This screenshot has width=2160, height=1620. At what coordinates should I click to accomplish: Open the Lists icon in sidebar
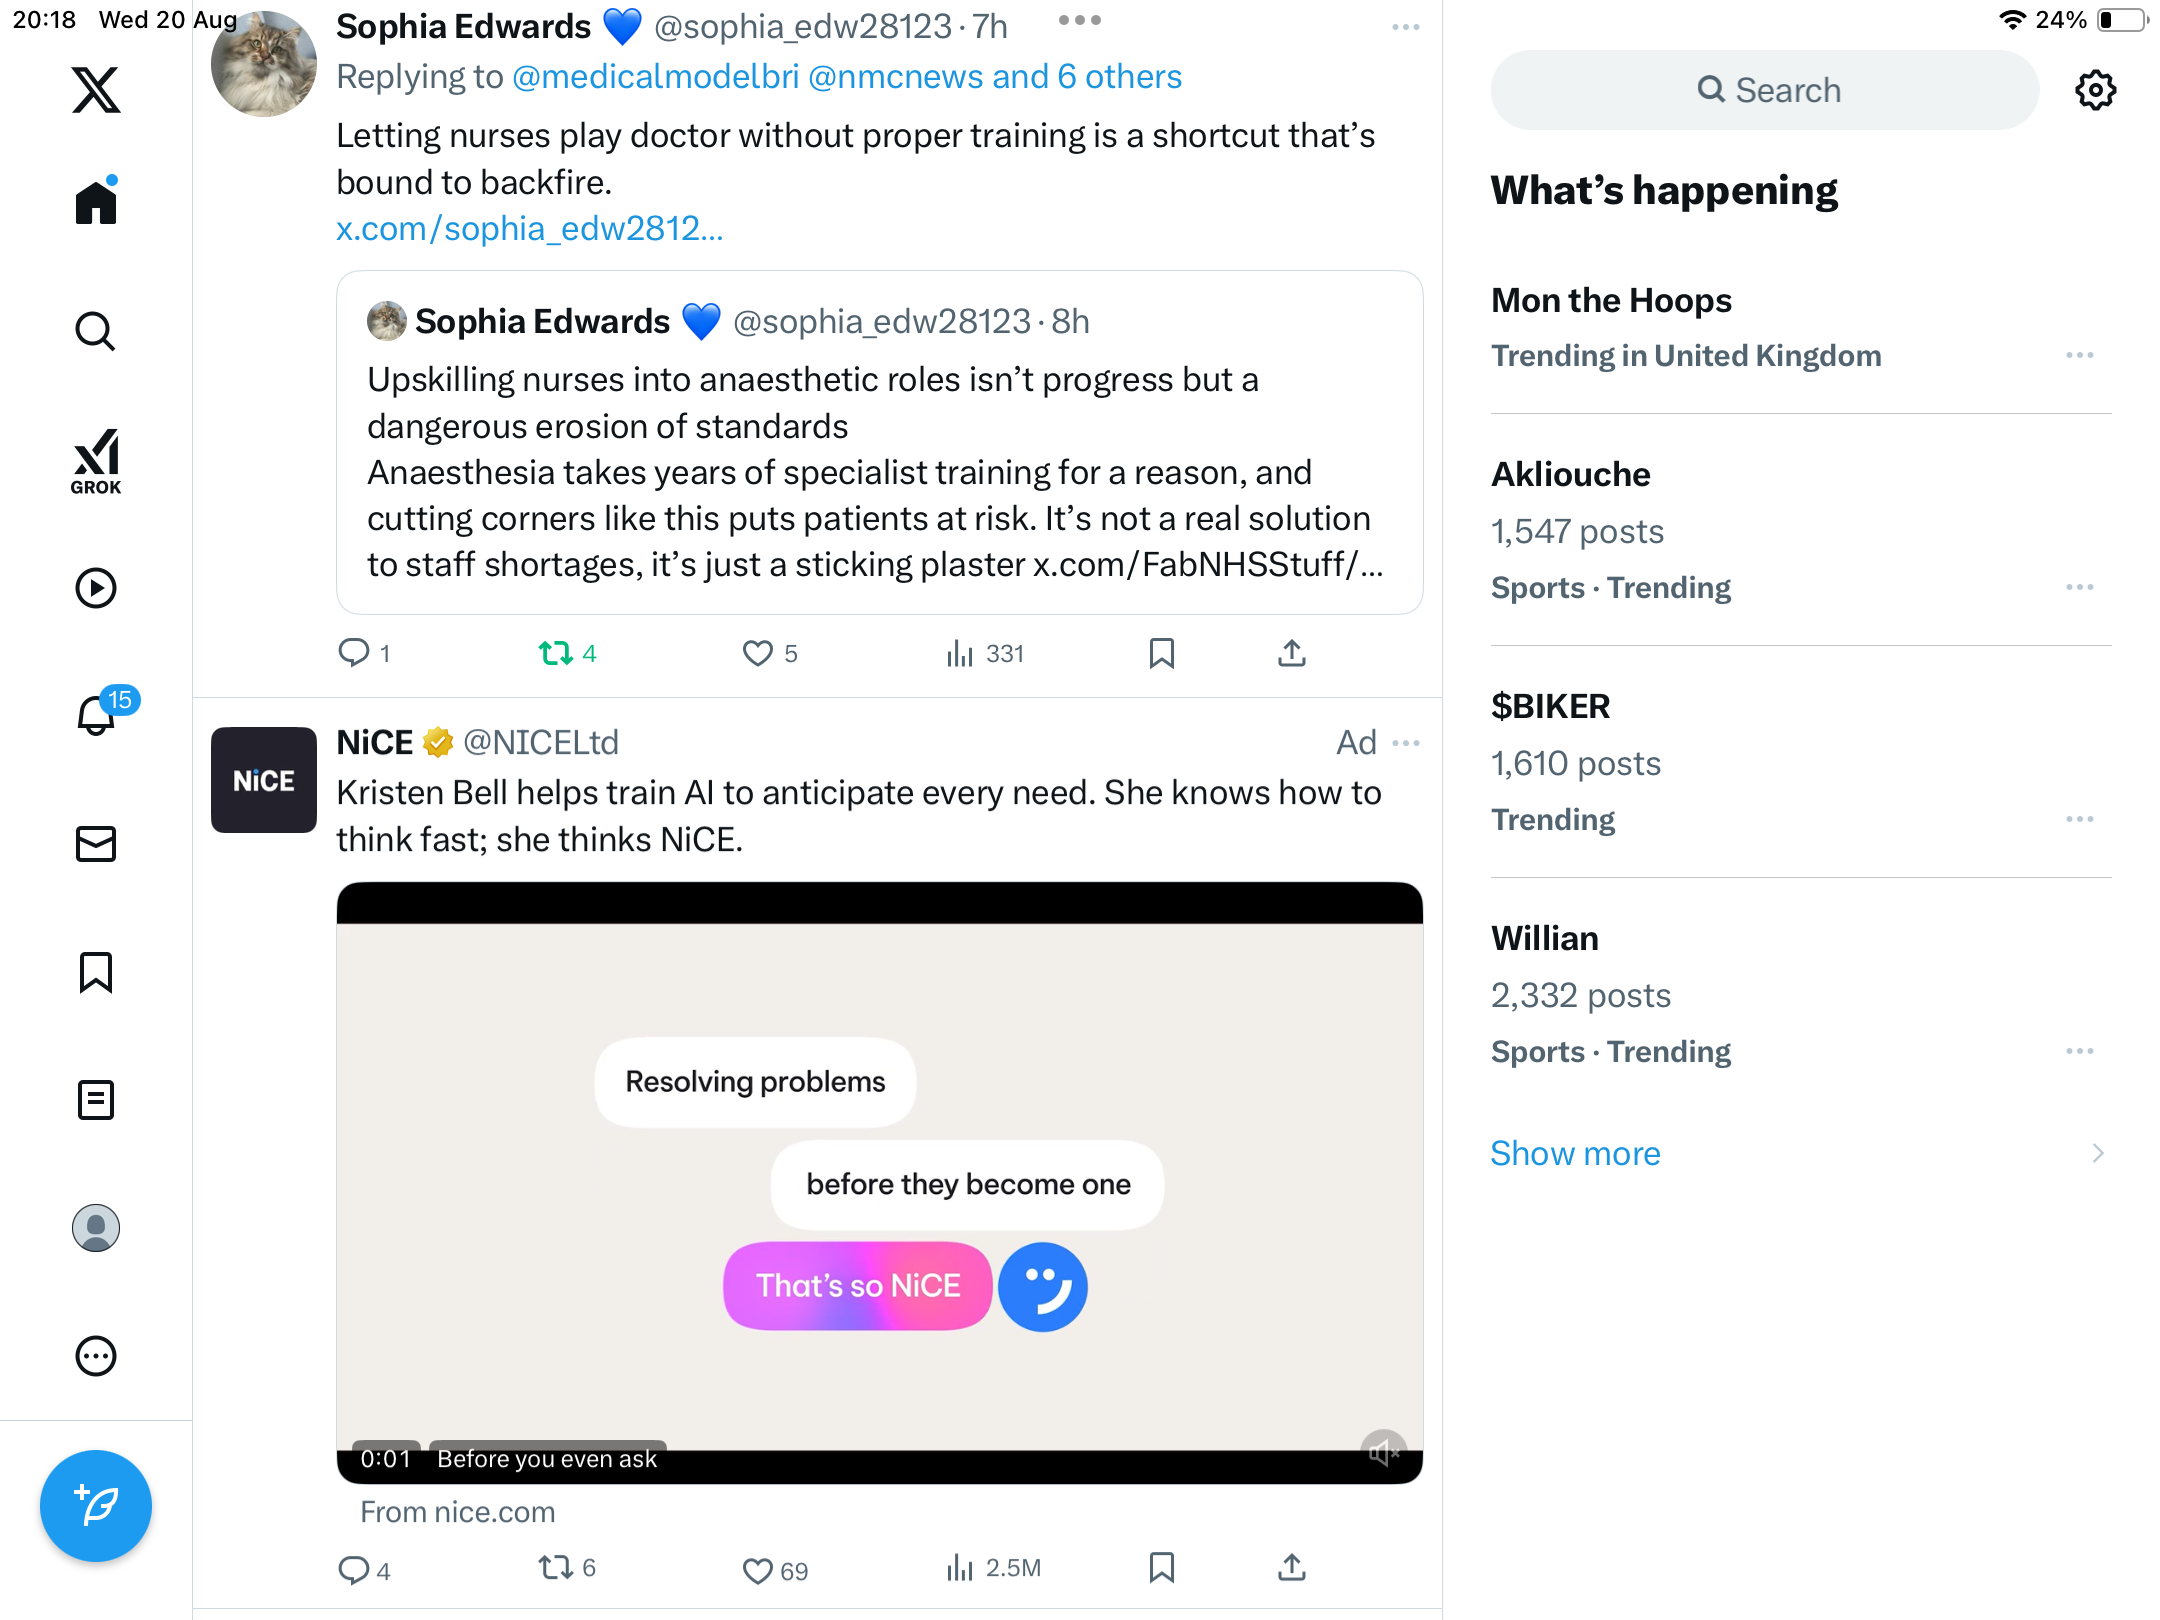tap(96, 1100)
